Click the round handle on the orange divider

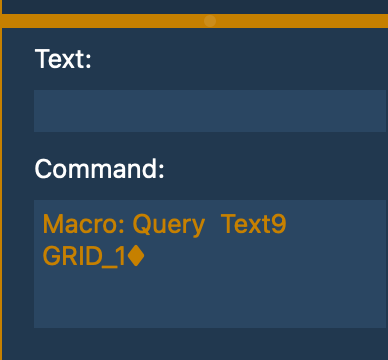(x=210, y=21)
